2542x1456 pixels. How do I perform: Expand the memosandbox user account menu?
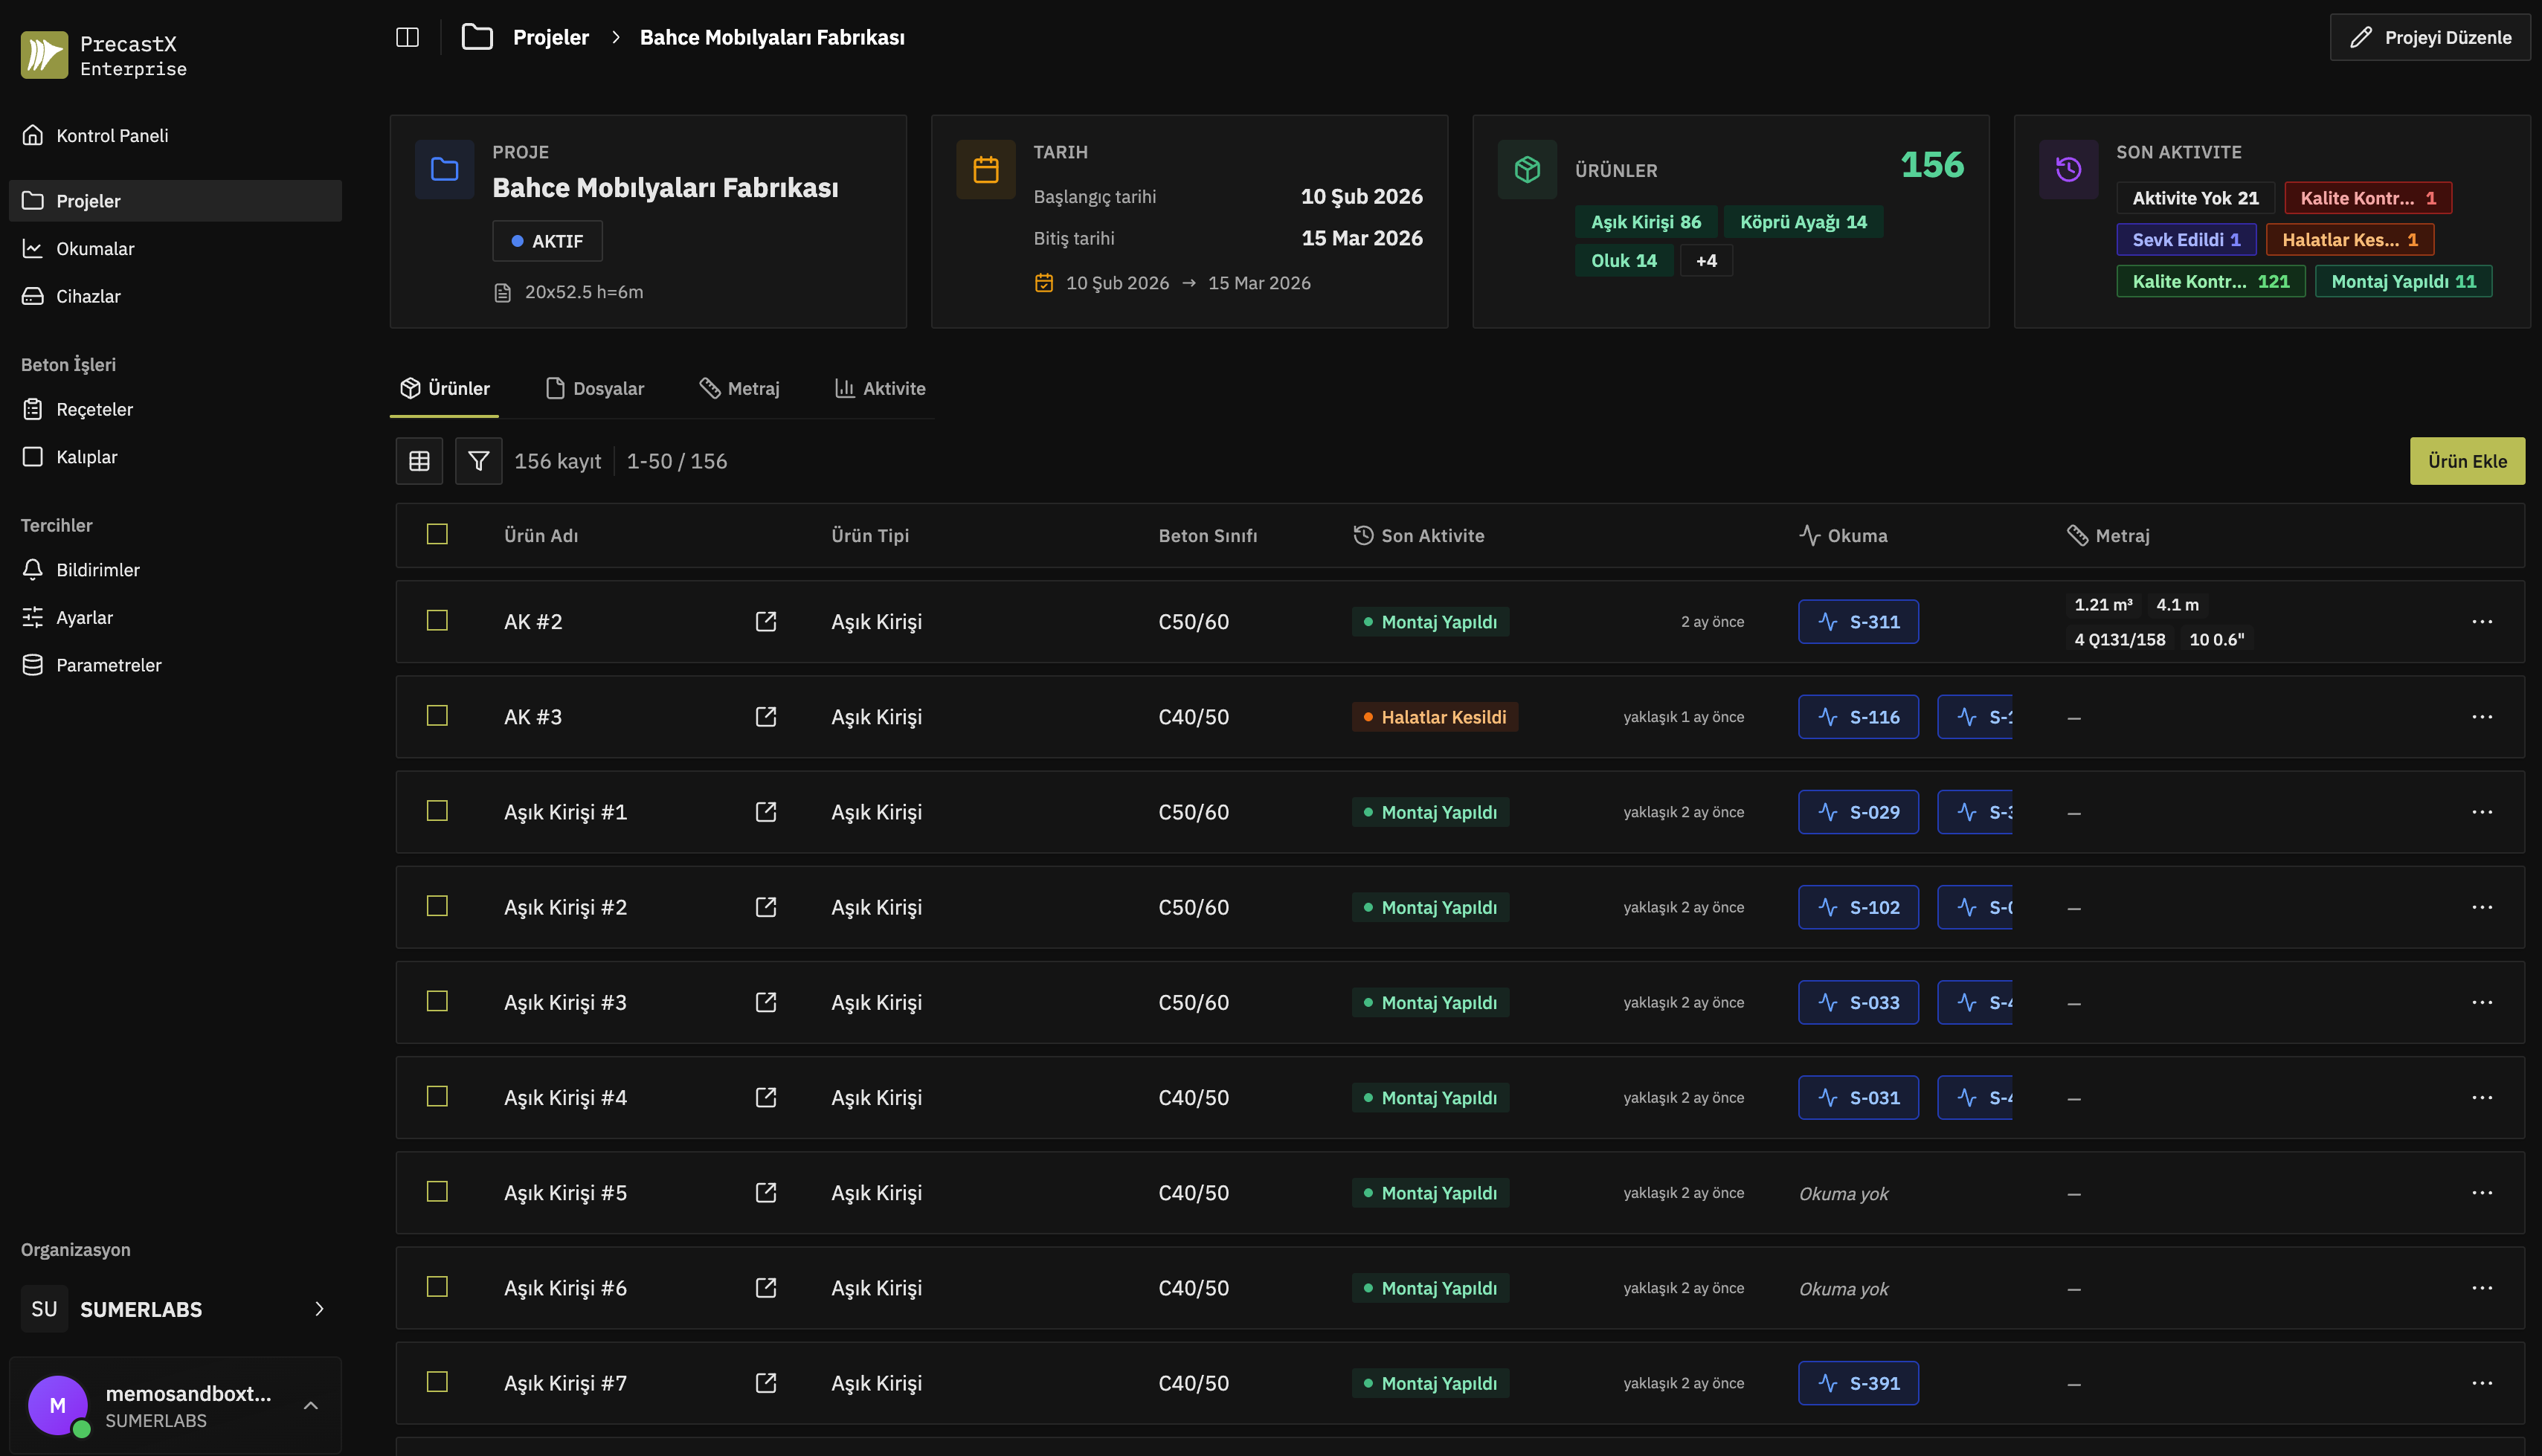click(311, 1405)
